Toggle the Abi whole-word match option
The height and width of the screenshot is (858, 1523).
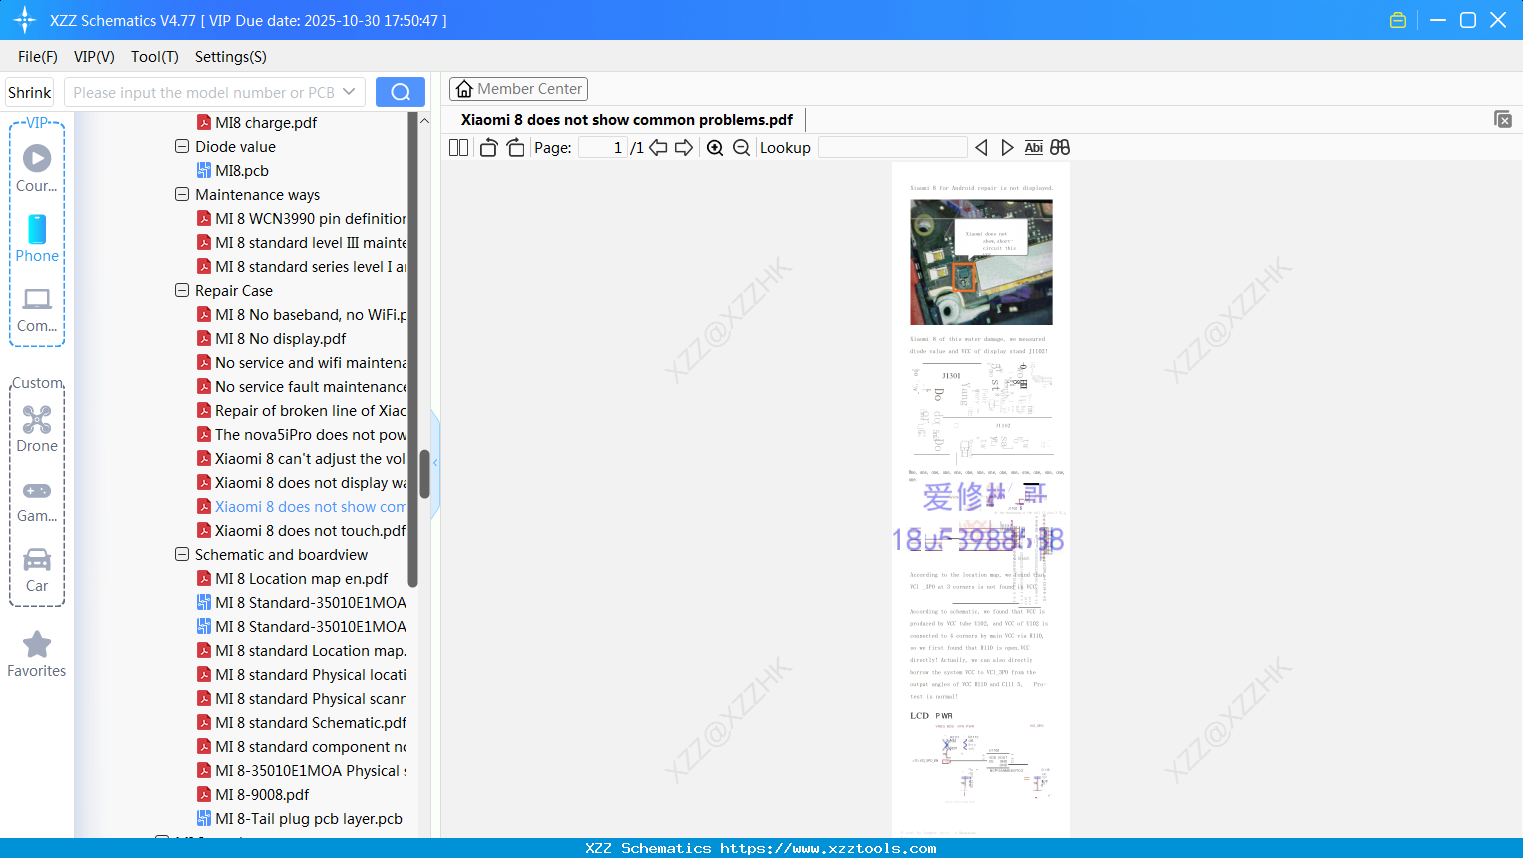(x=1034, y=148)
